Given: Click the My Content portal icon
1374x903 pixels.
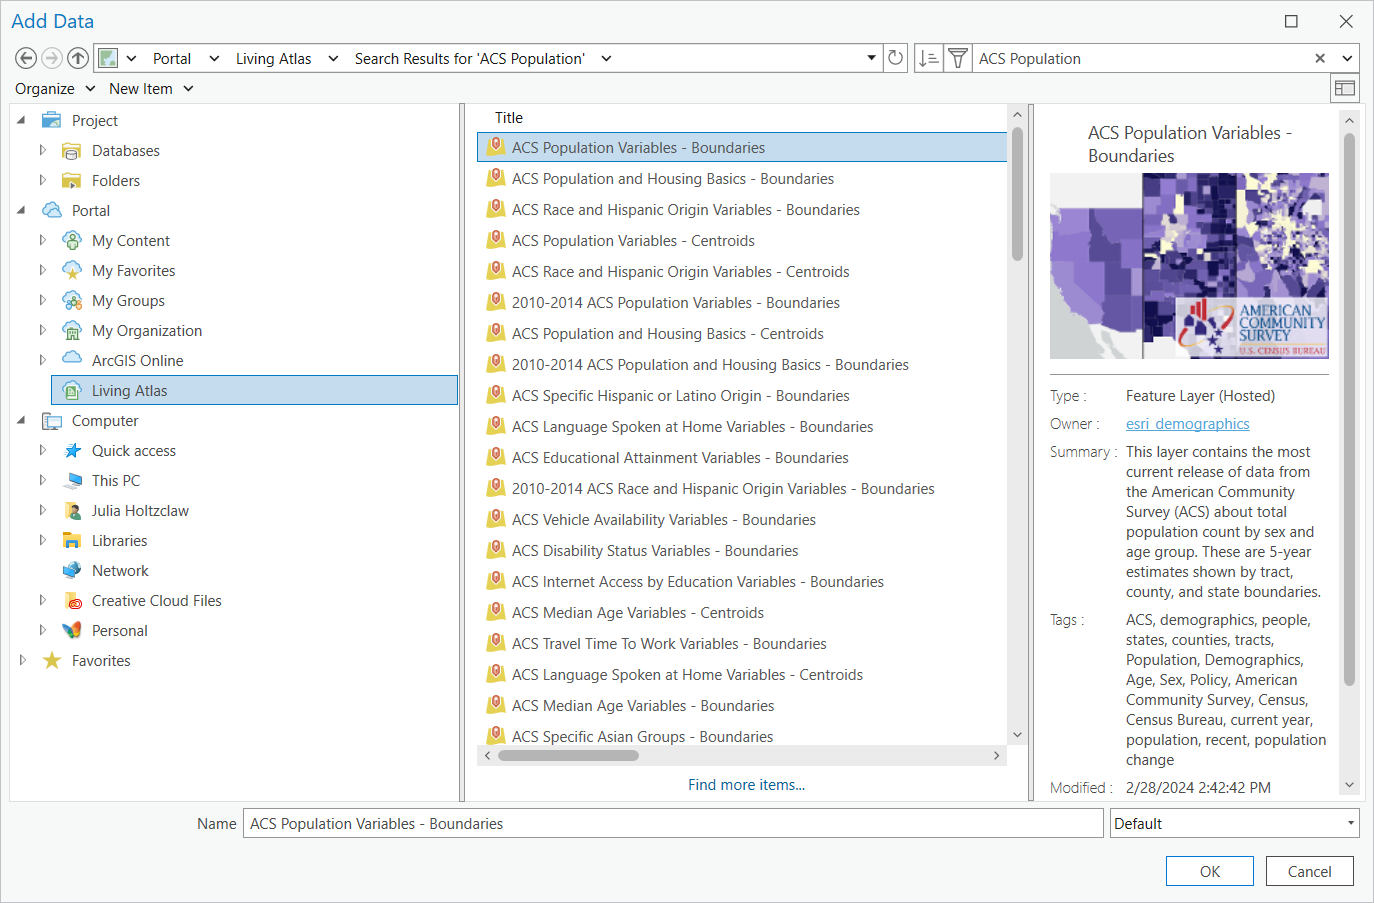Looking at the screenshot, I should pyautogui.click(x=71, y=241).
